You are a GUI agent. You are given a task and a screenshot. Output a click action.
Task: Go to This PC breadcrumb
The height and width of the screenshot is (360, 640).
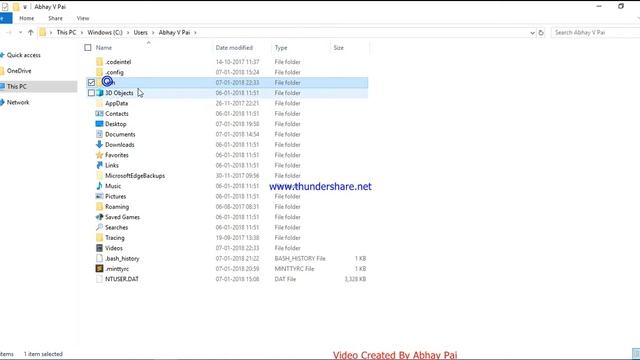click(67, 33)
